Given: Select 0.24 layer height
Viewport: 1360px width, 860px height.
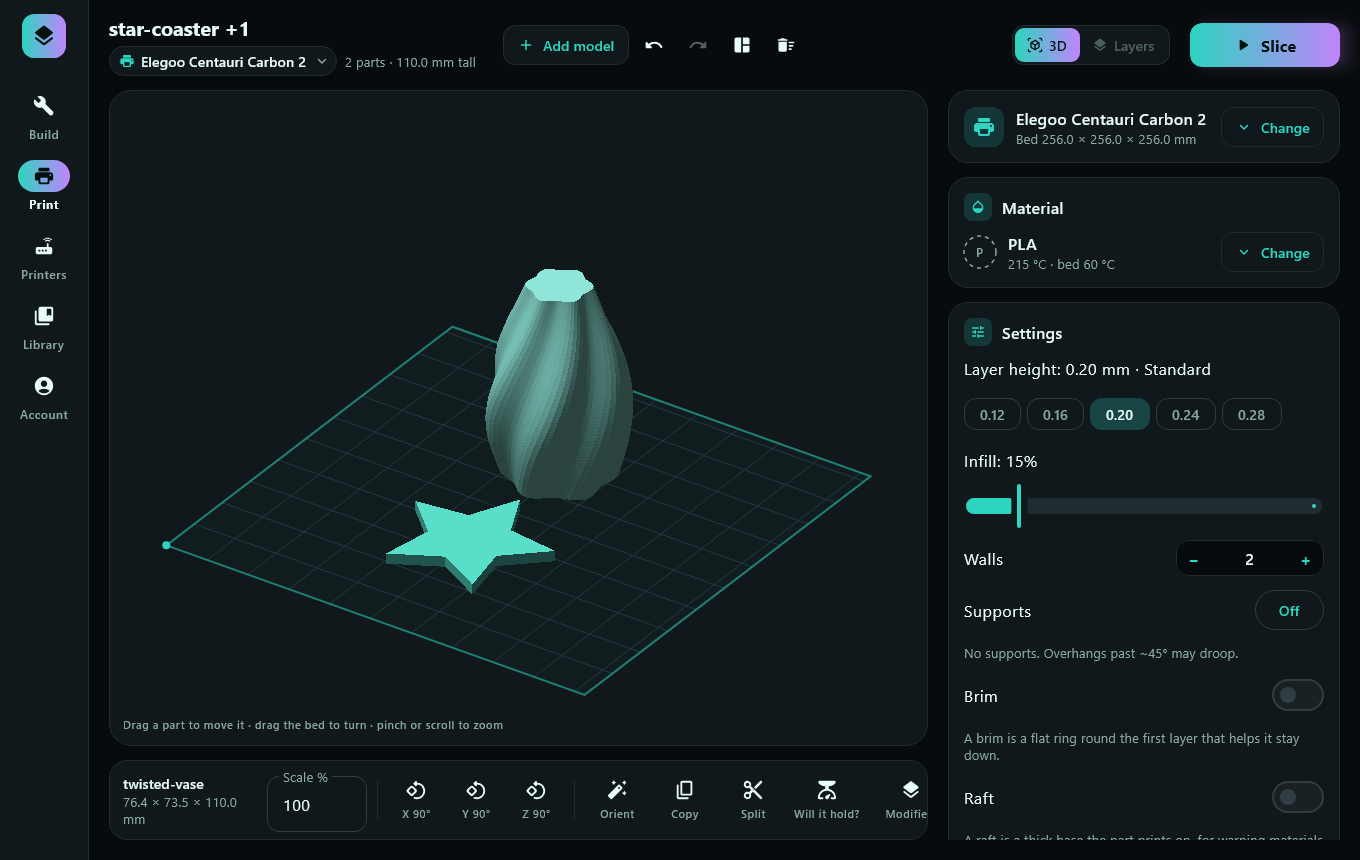Looking at the screenshot, I should [1185, 415].
